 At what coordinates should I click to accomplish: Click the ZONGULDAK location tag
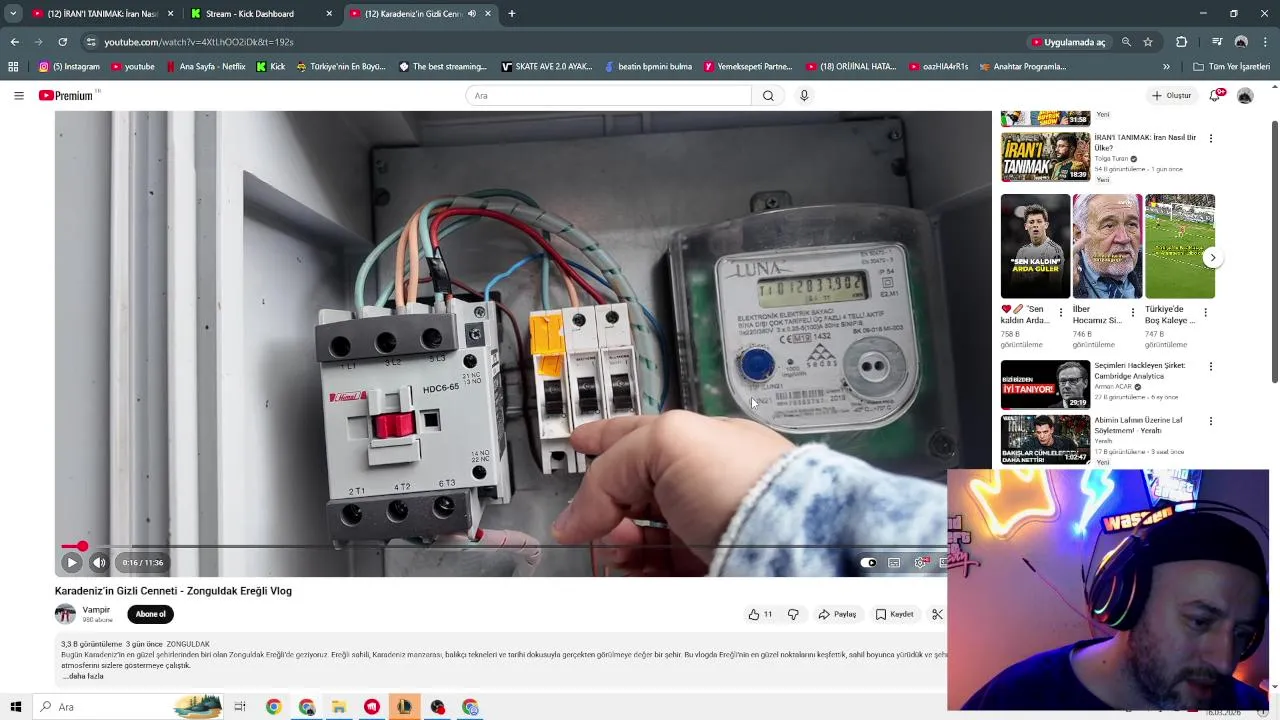188,644
